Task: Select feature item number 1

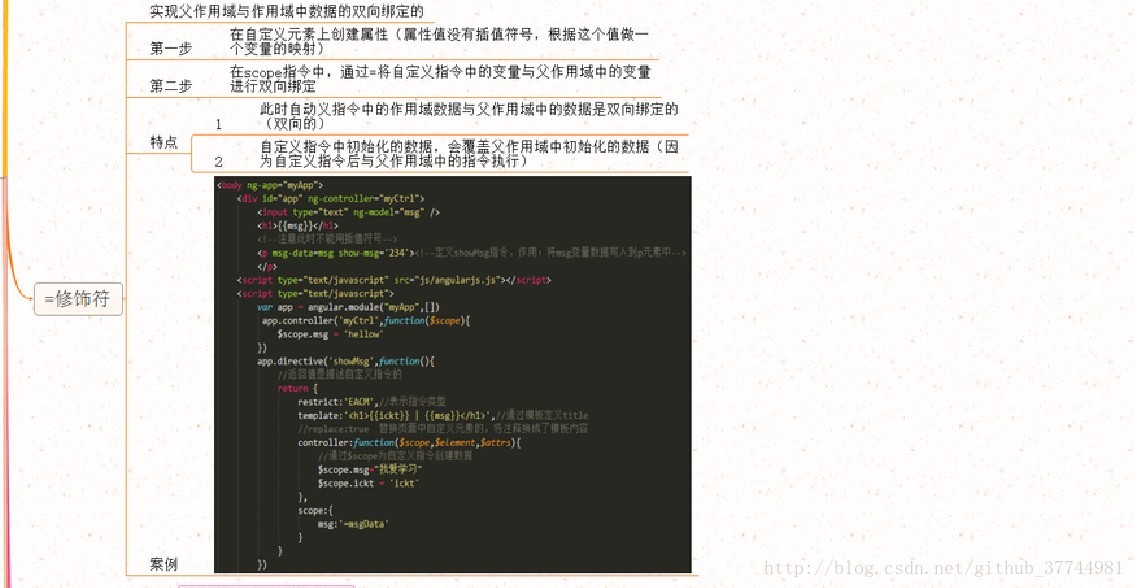Action: click(x=219, y=125)
